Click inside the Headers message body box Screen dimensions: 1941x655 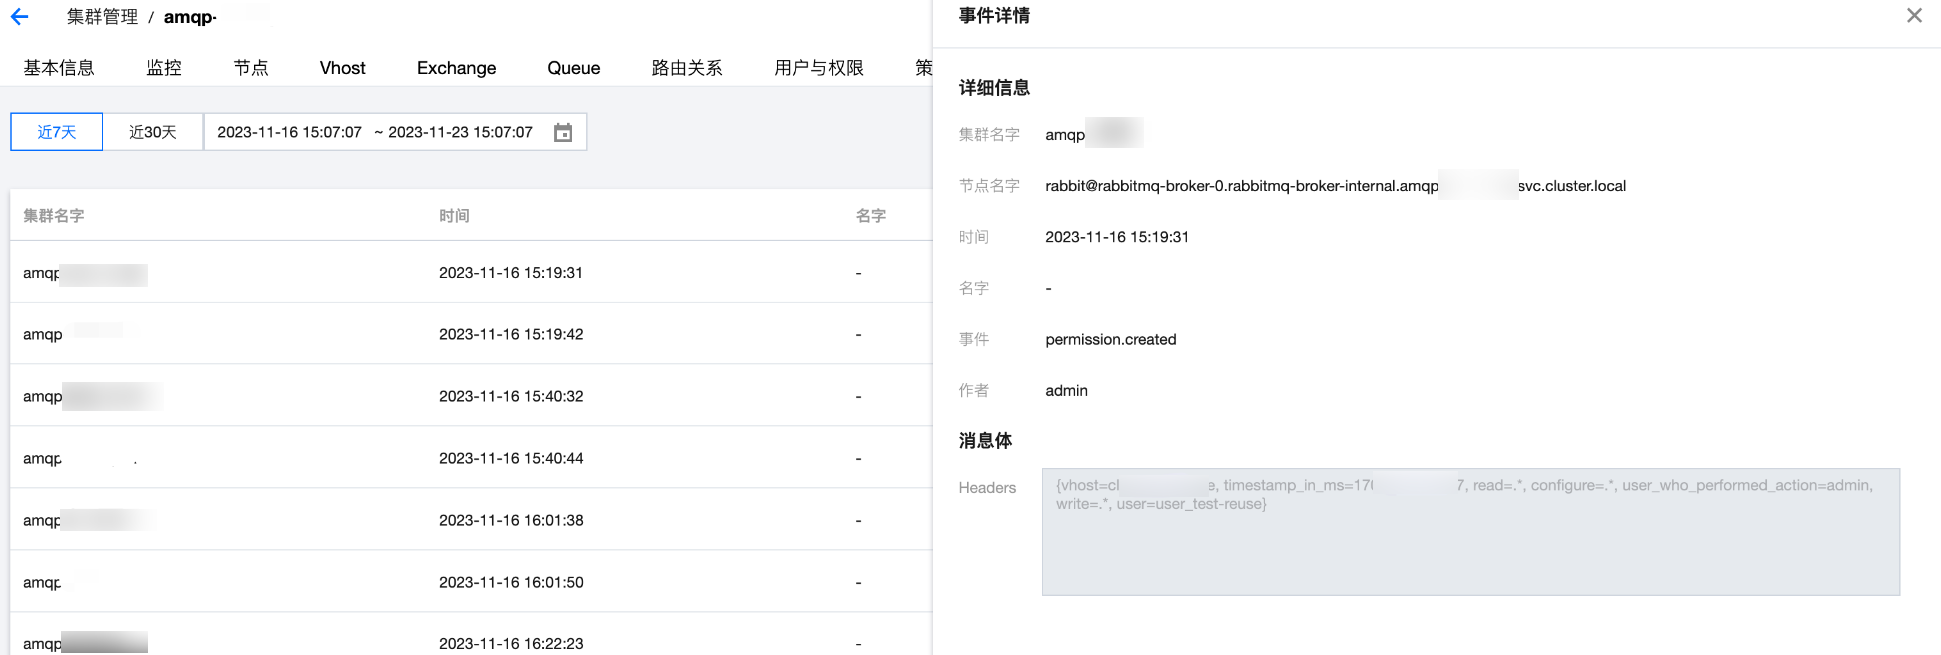(x=1471, y=532)
